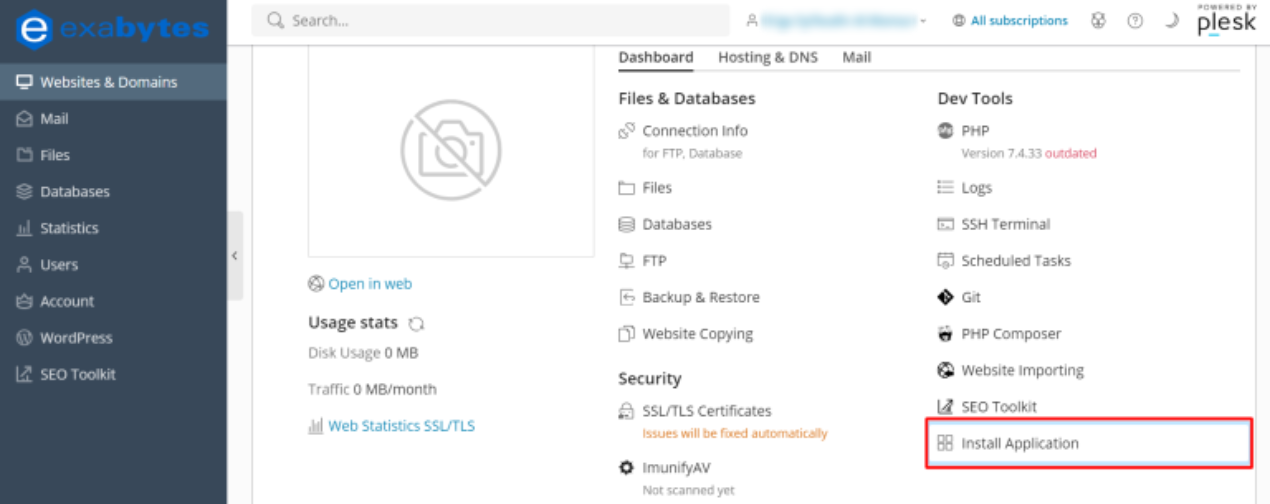The image size is (1270, 504).
Task: Click the FTP icon
Action: pyautogui.click(x=627, y=261)
